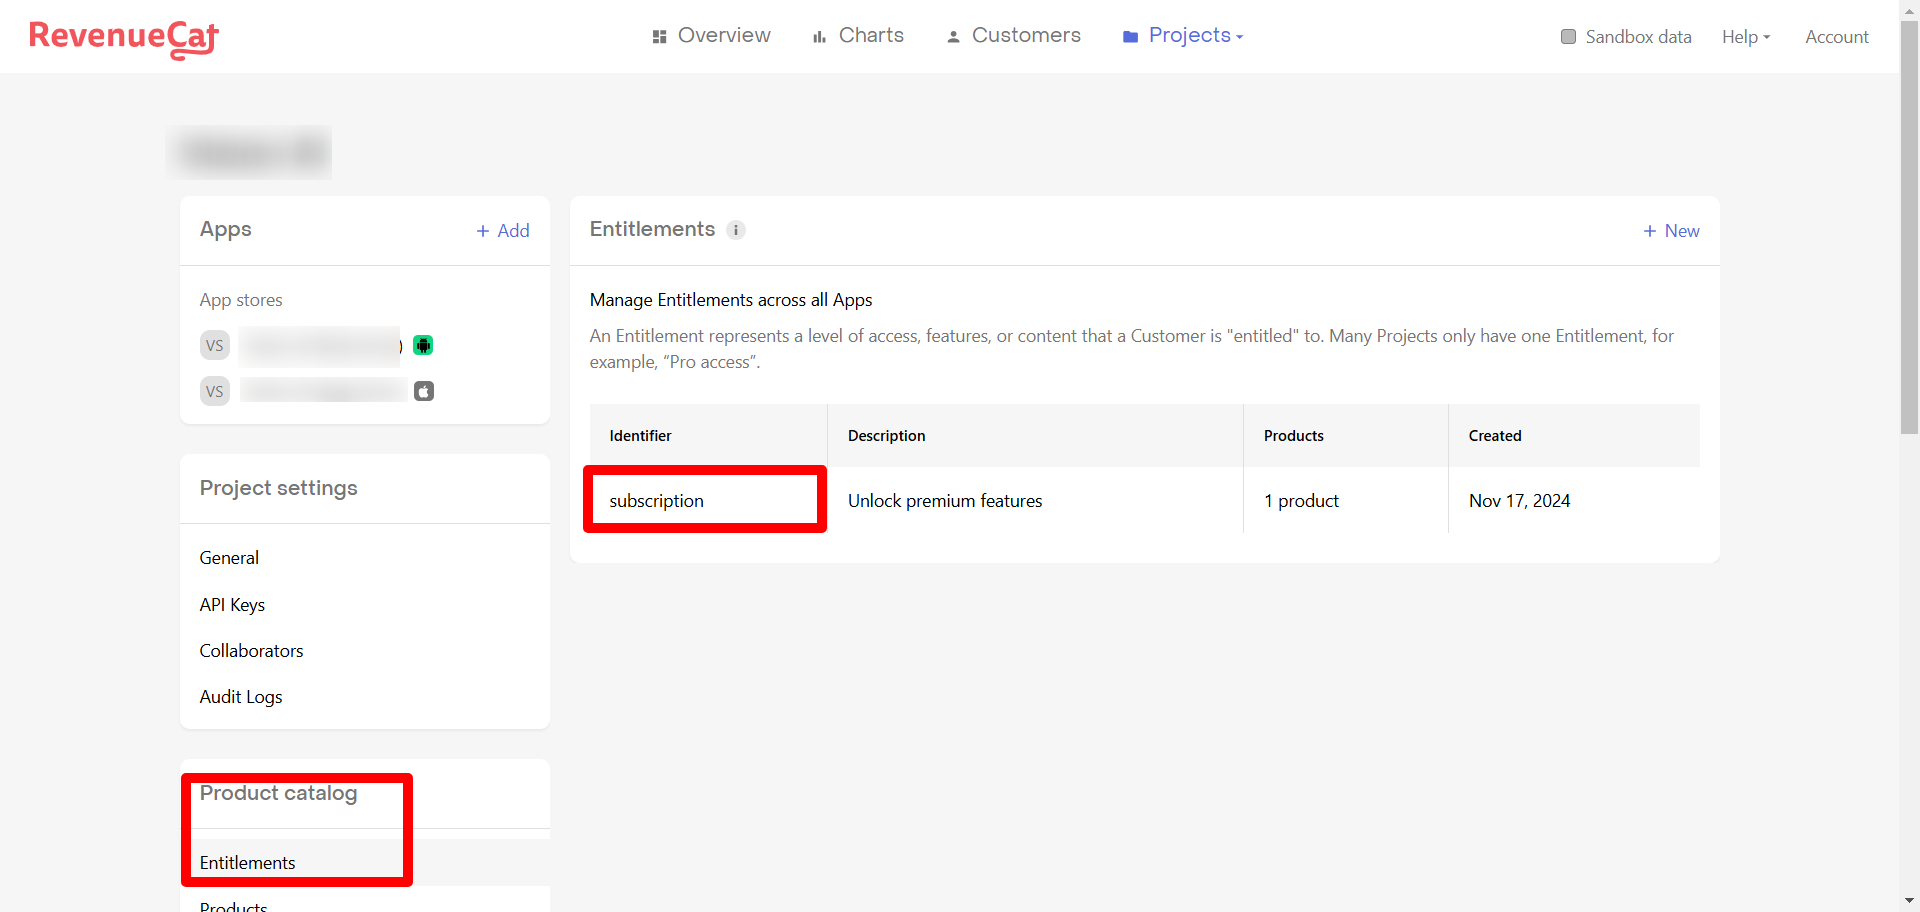
Task: Click the RevenueCat logo
Action: [x=124, y=38]
